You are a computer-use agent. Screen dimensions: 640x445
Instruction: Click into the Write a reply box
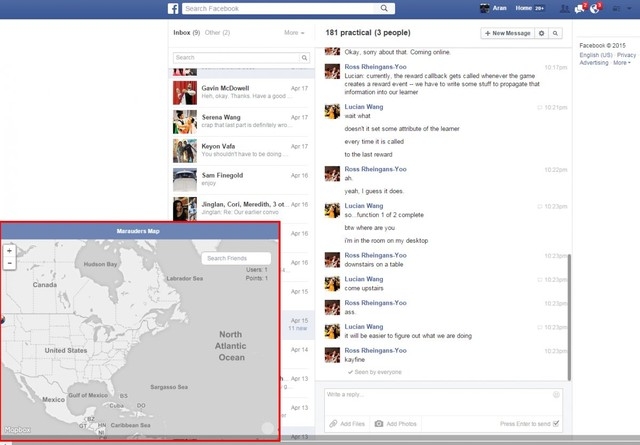pyautogui.click(x=443, y=402)
